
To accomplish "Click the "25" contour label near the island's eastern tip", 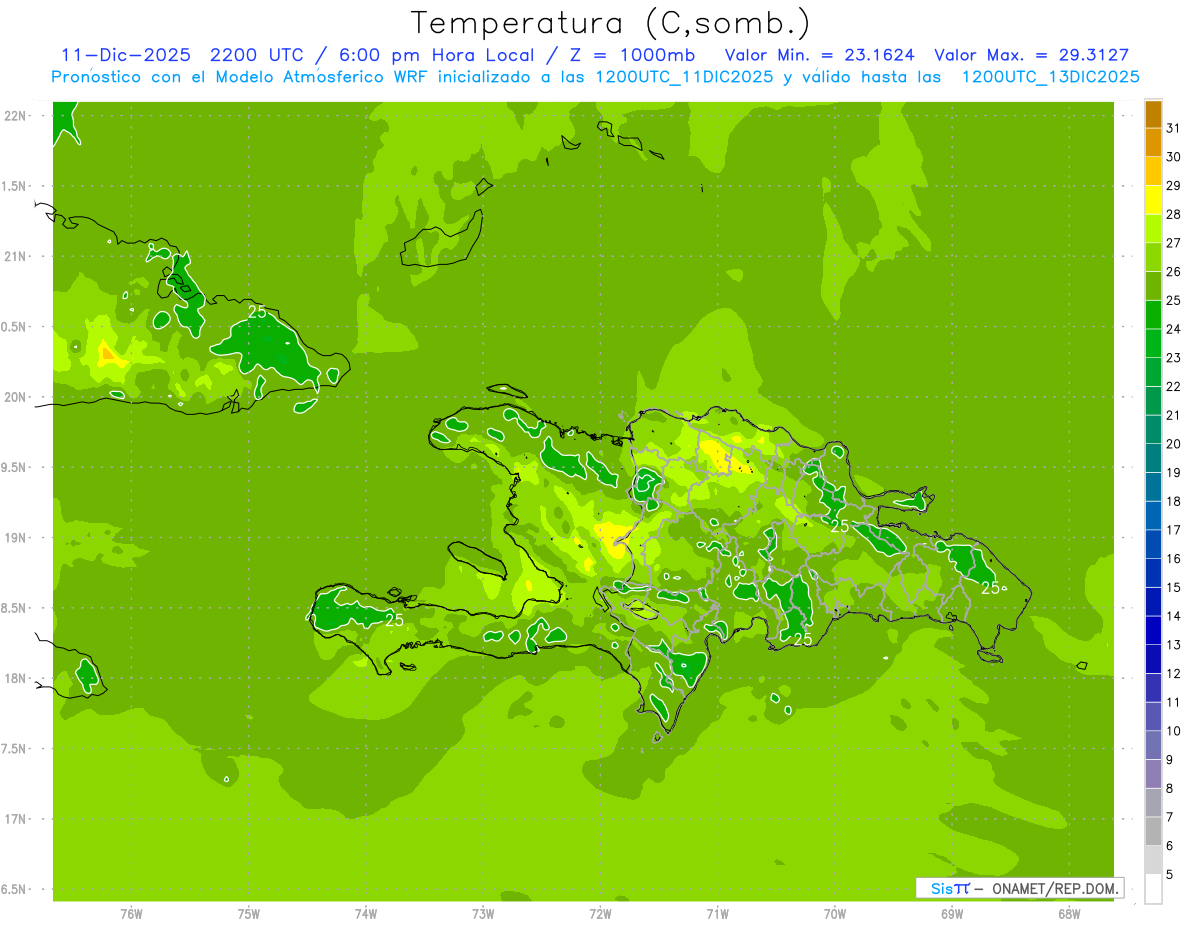I will [990, 588].
